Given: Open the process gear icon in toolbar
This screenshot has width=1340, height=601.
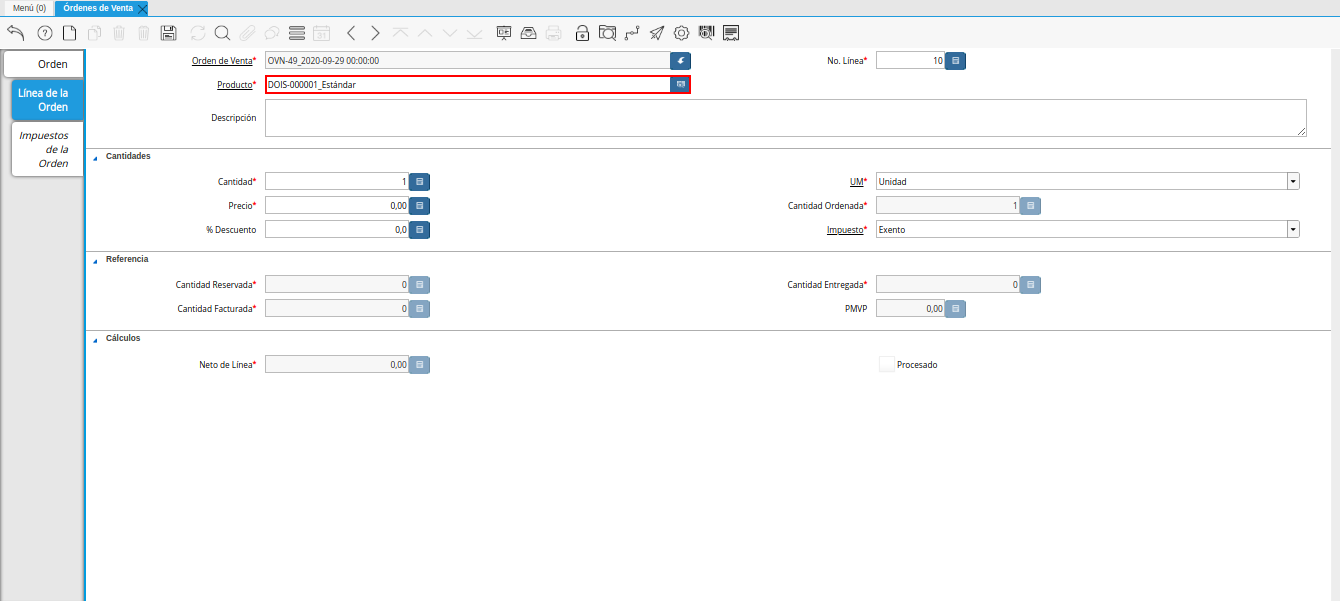Looking at the screenshot, I should coord(682,33).
